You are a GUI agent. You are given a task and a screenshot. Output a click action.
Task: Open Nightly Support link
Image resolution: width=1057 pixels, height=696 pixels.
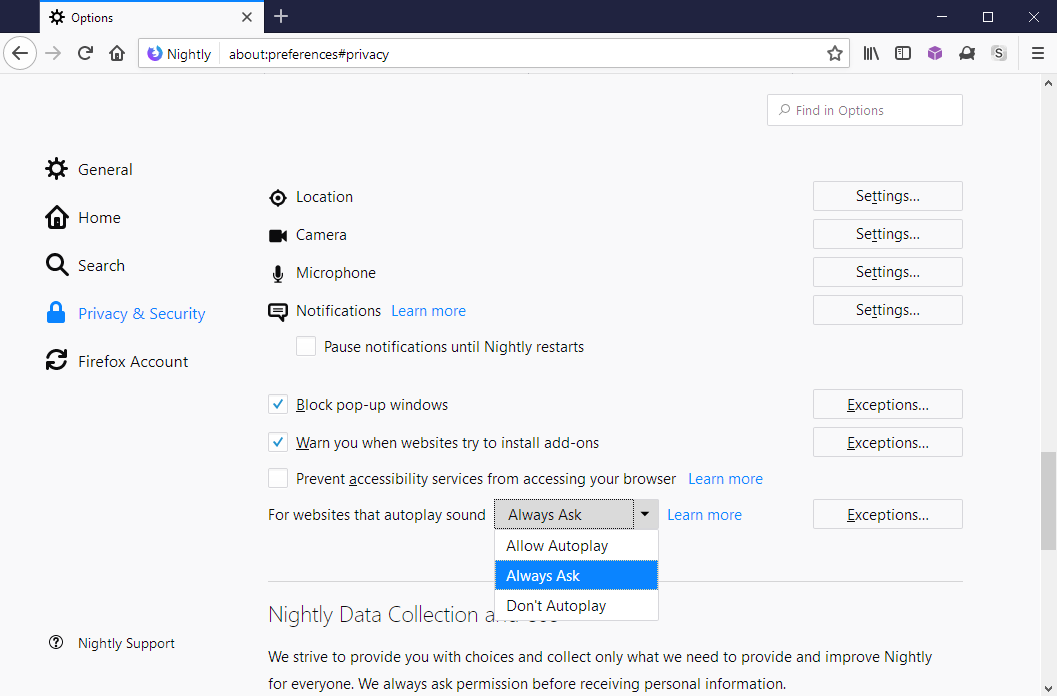pyautogui.click(x=126, y=643)
